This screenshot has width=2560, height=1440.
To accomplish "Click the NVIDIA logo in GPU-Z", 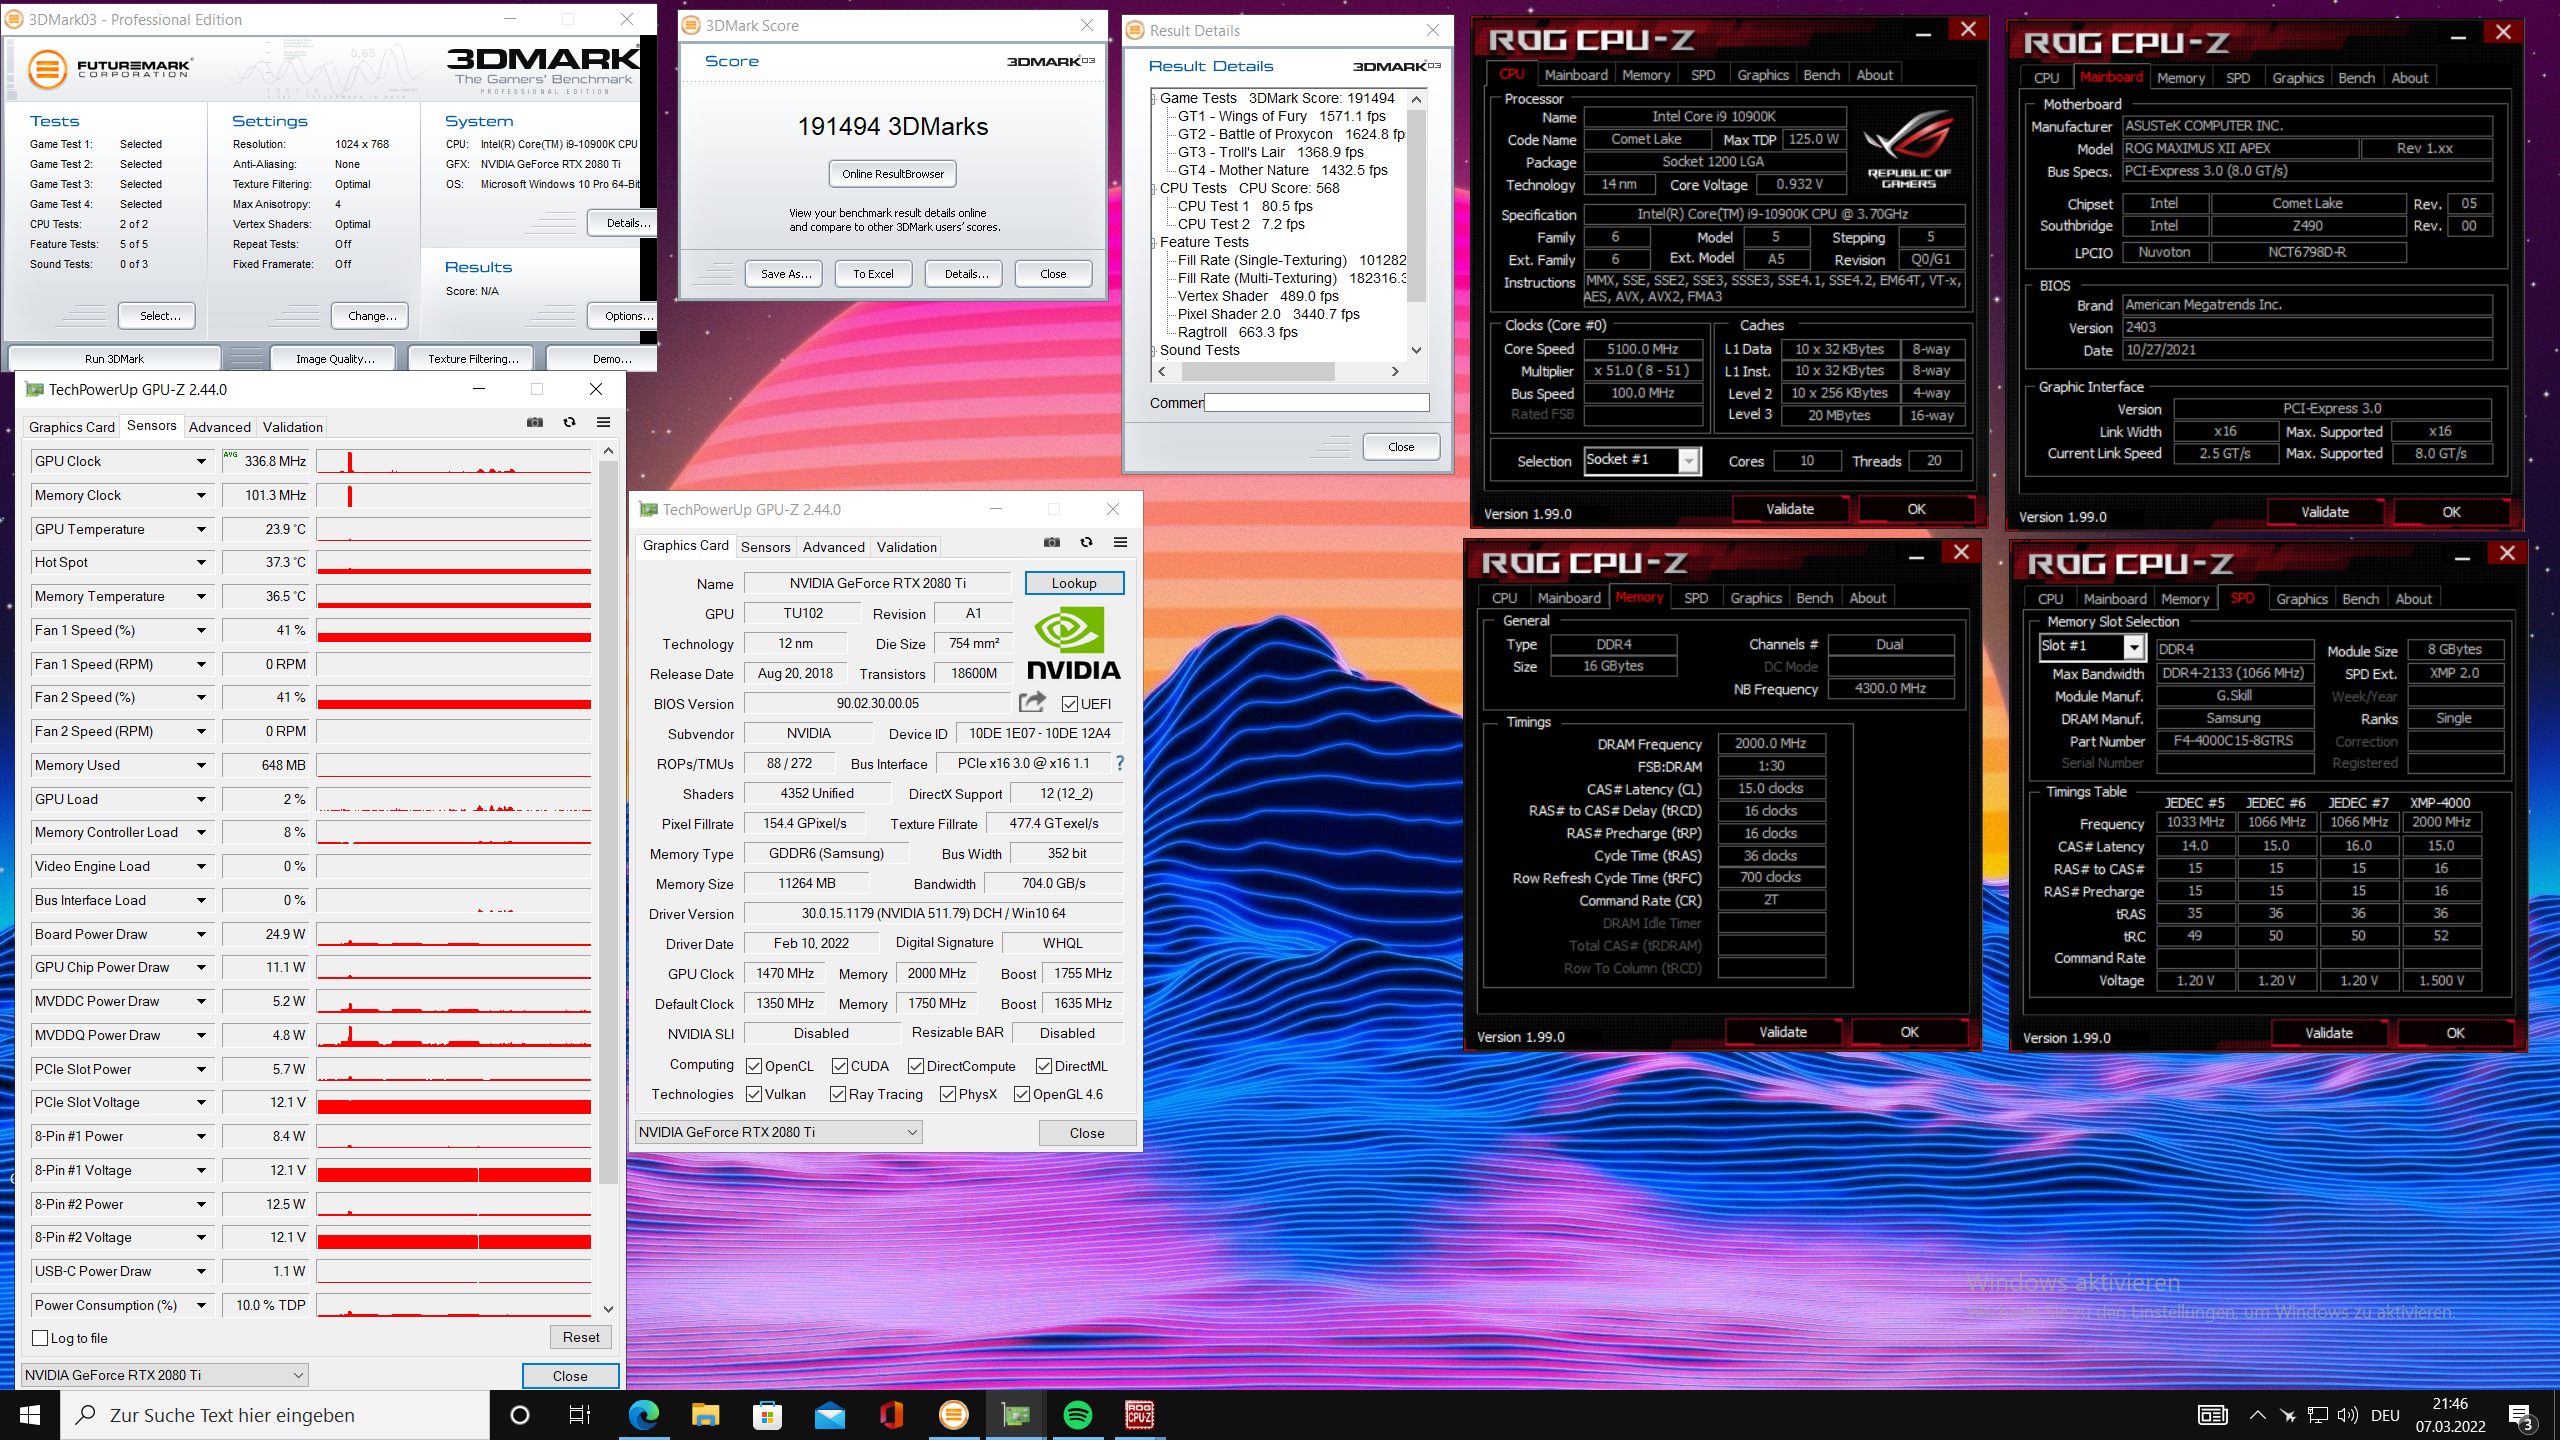I will coord(1073,645).
